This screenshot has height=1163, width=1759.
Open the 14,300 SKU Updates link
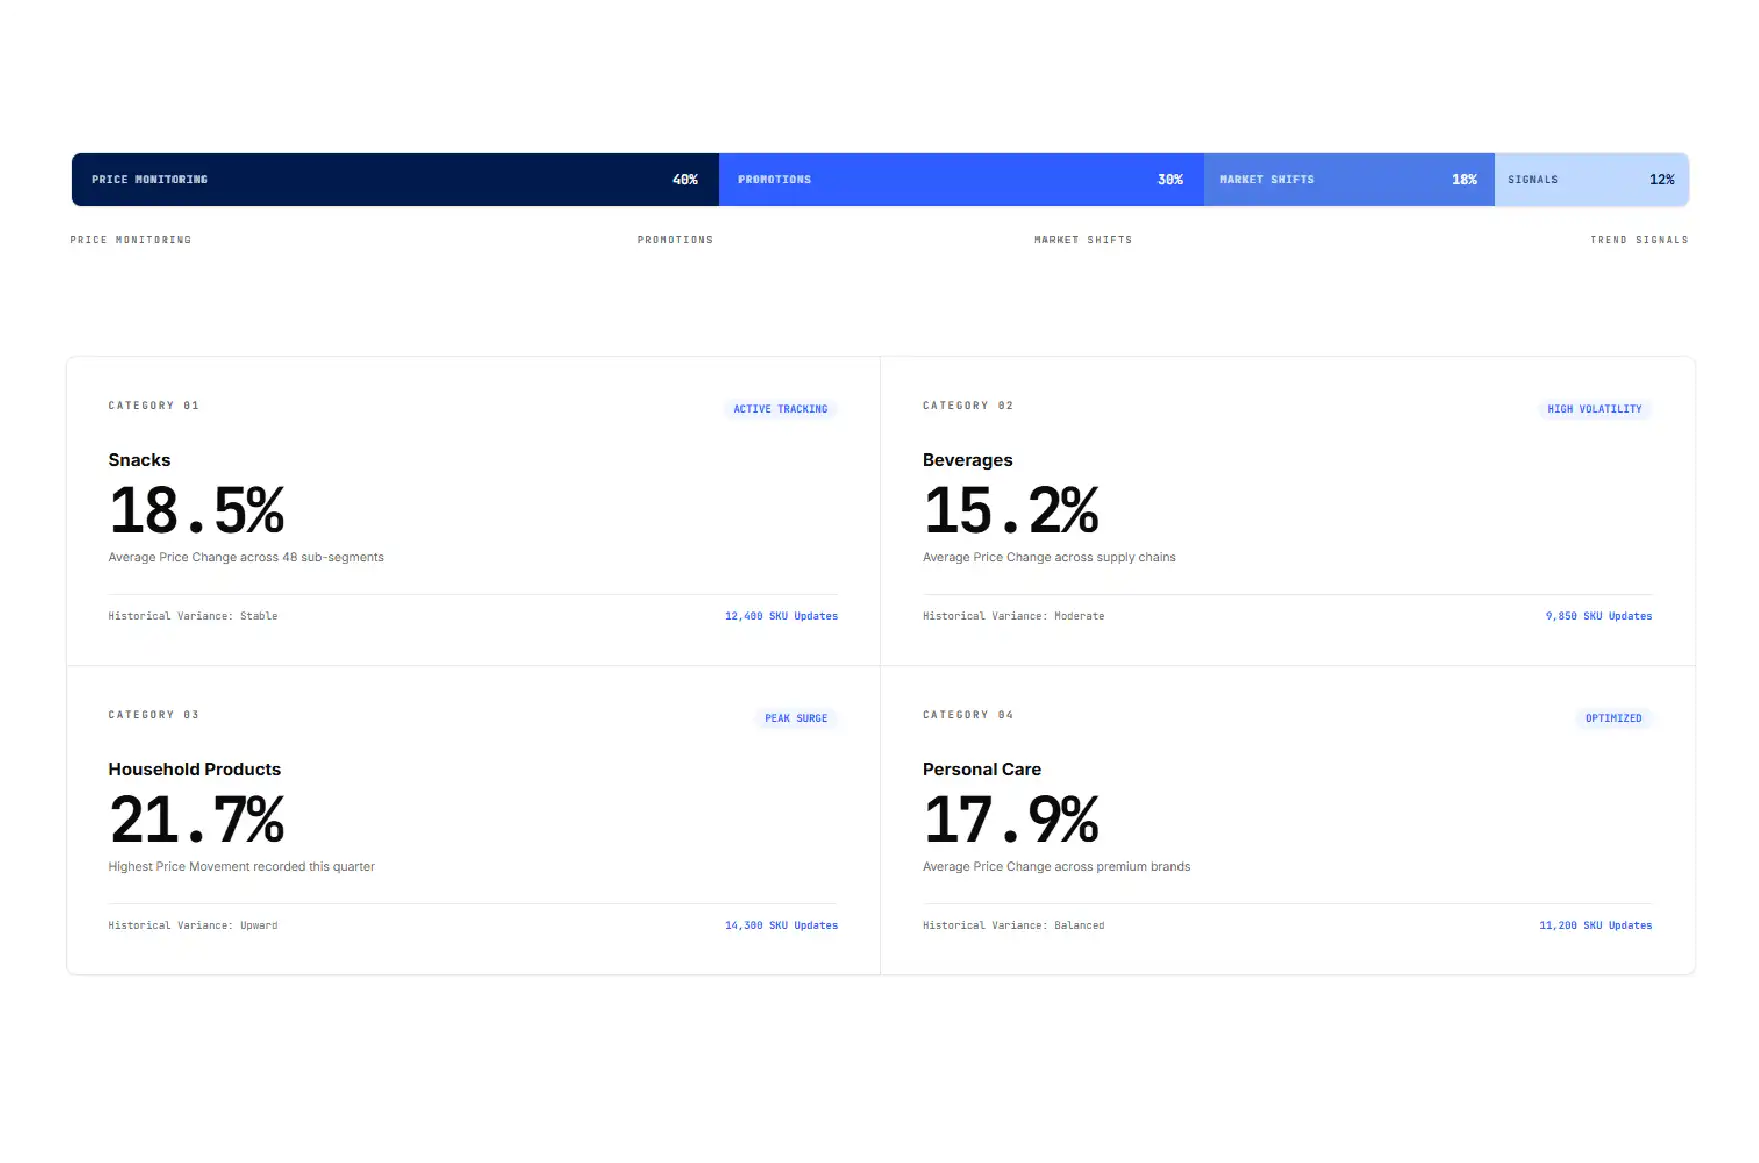[781, 925]
